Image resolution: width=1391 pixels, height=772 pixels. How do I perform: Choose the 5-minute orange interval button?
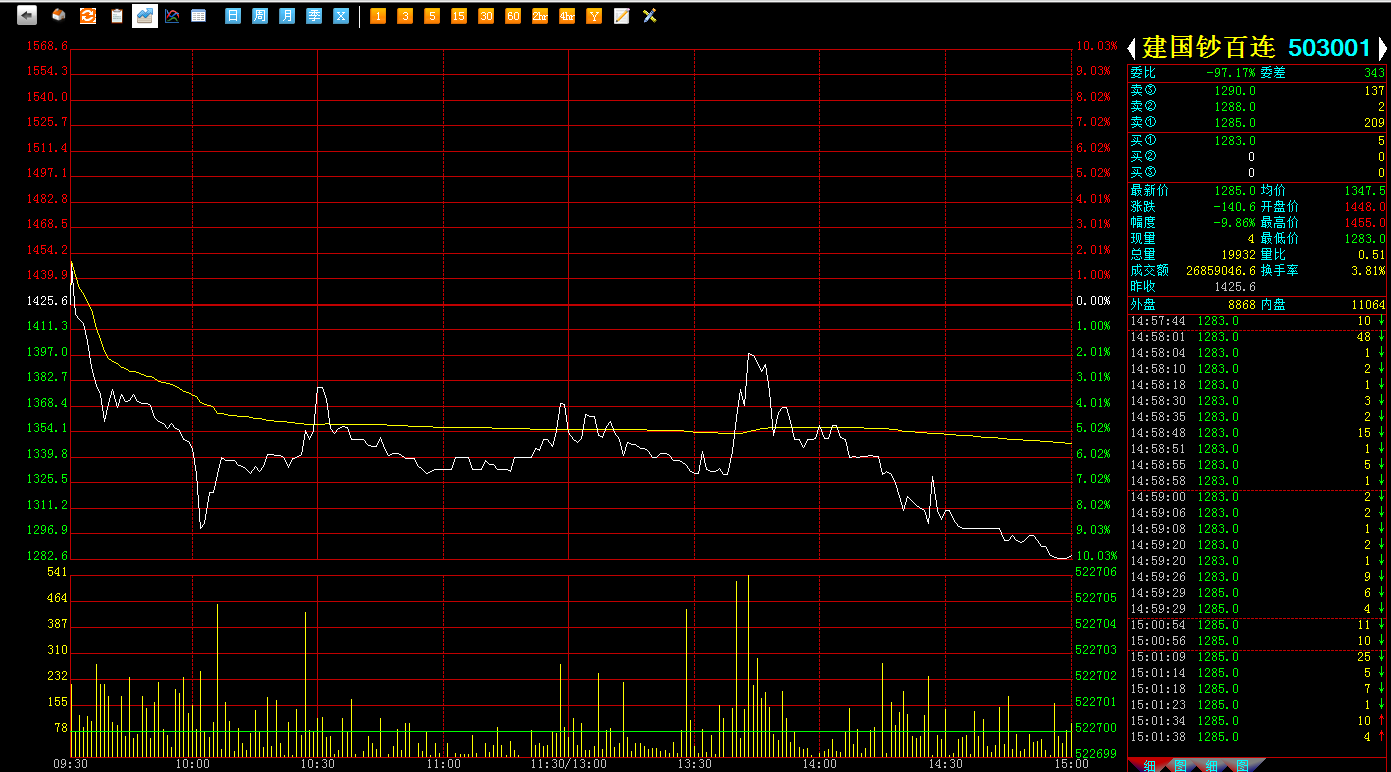[432, 16]
